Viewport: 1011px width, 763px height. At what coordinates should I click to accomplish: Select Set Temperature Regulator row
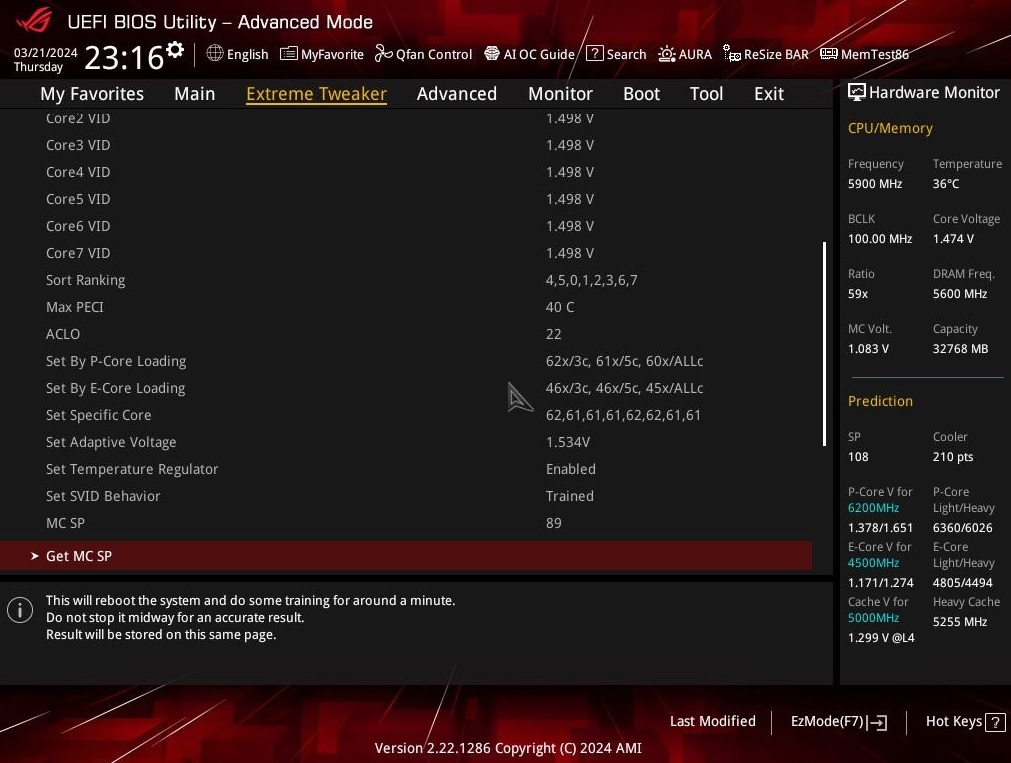(406, 470)
